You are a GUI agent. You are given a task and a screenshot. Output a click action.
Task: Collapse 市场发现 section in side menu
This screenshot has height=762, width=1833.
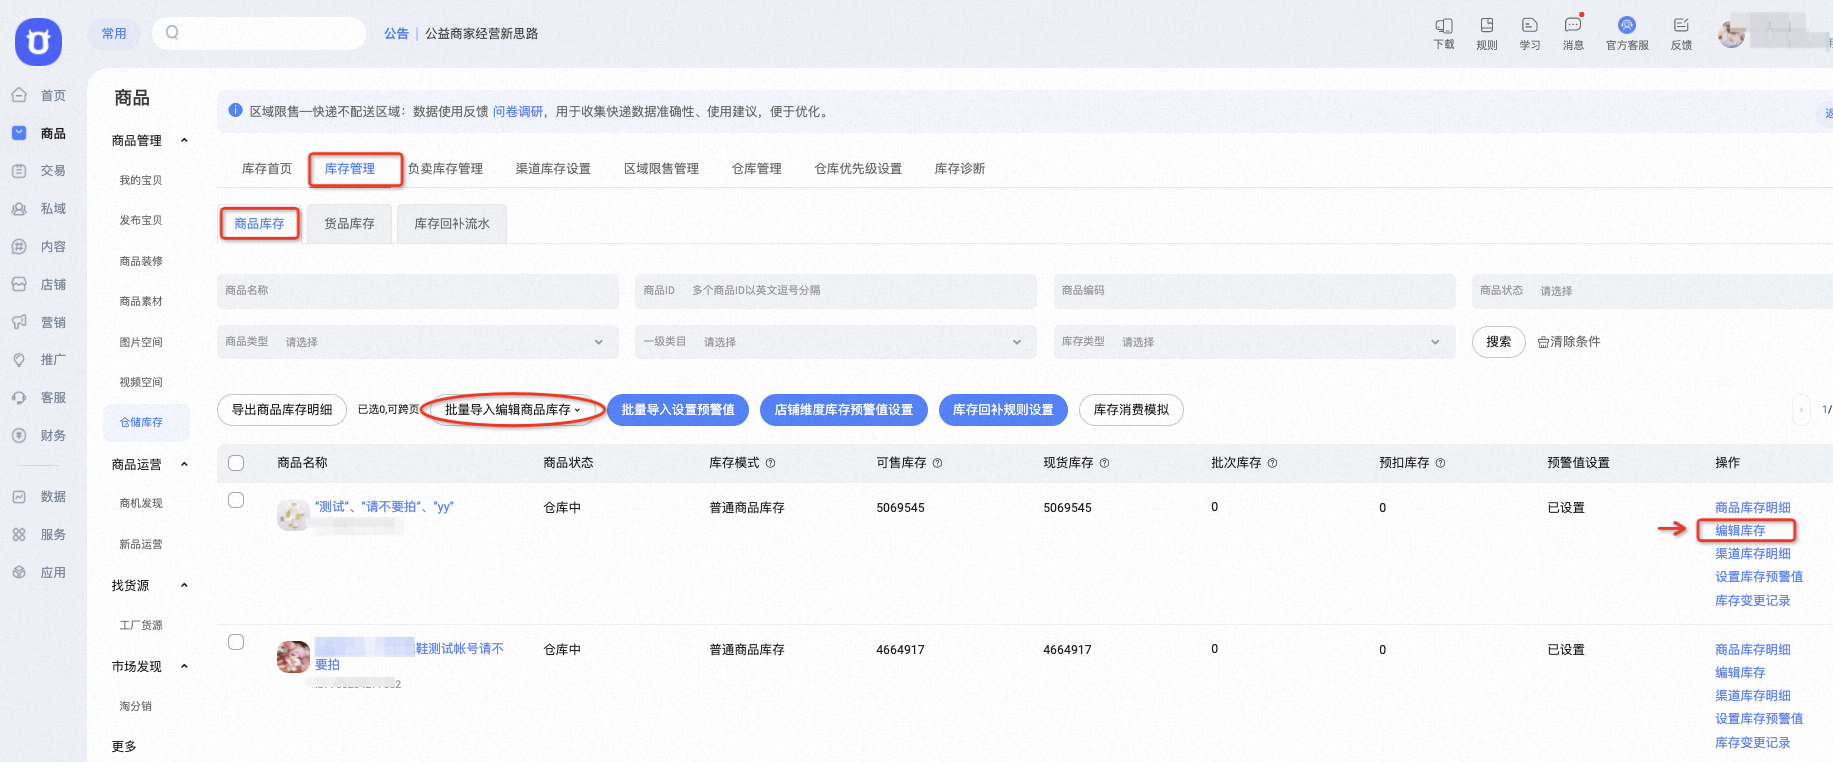tap(184, 667)
